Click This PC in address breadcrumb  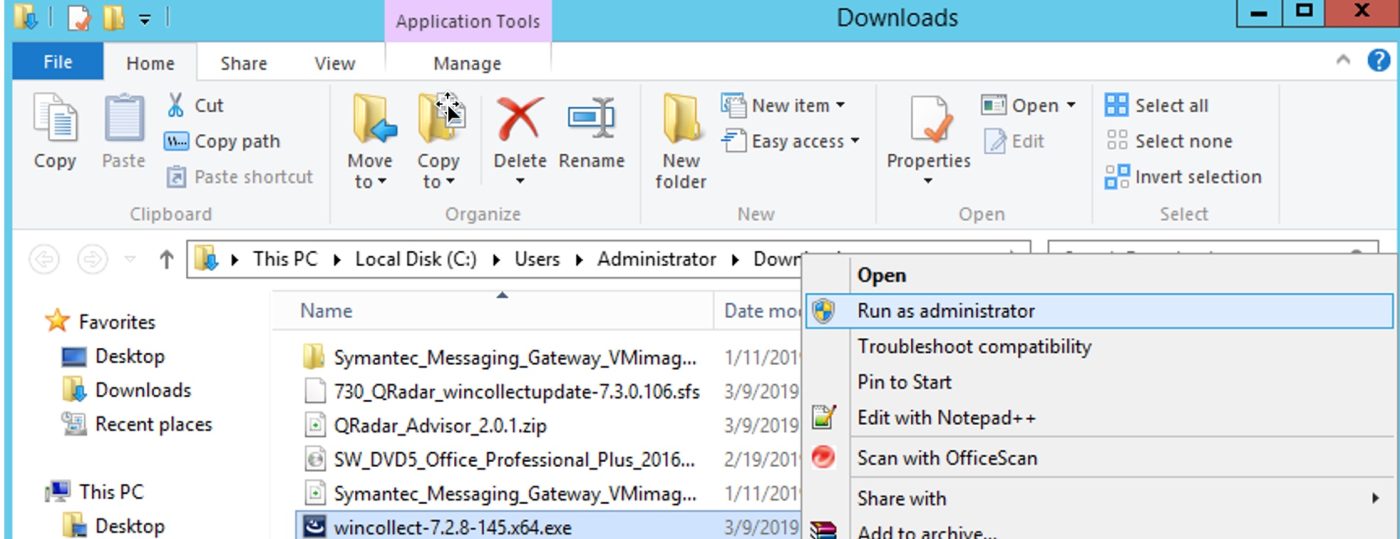pyautogui.click(x=285, y=259)
